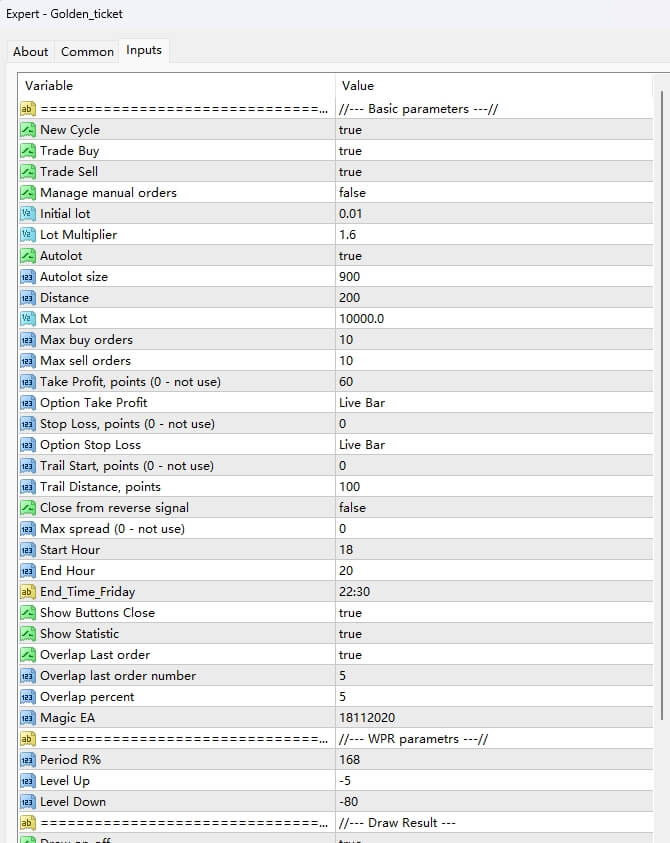Click the integer icon beside Period R%
Screen dimensions: 670x843
[x=27, y=759]
